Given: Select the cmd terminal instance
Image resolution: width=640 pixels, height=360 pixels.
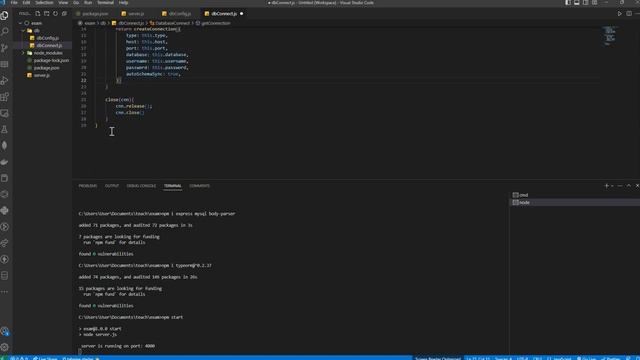Looking at the screenshot, I should pos(574,195).
